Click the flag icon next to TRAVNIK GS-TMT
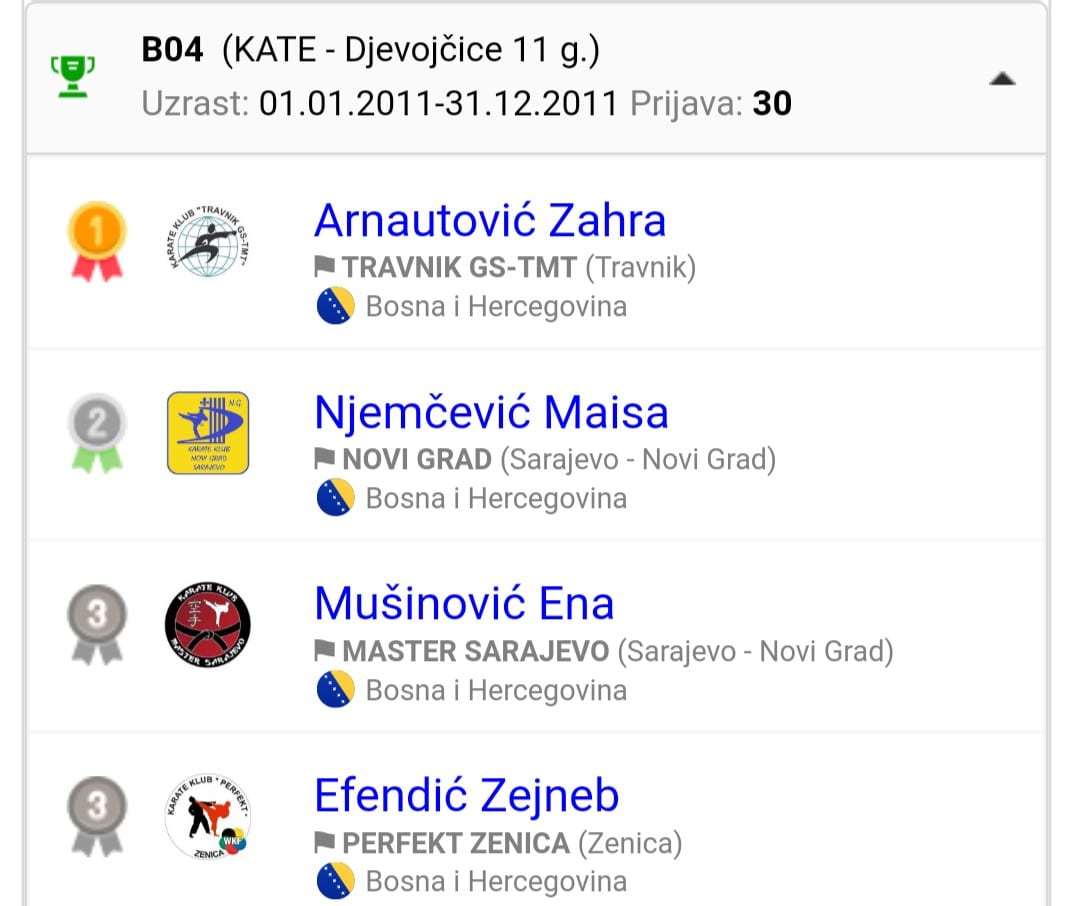Screen dimensions: 1080x906 click(325, 266)
